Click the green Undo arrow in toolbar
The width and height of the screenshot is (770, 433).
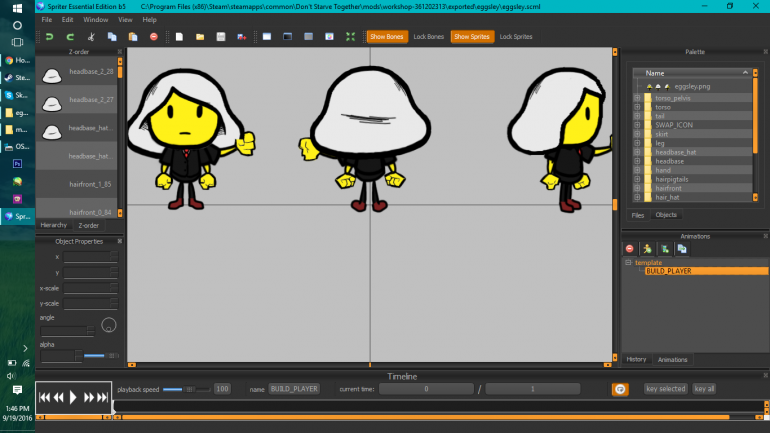pyautogui.click(x=49, y=37)
